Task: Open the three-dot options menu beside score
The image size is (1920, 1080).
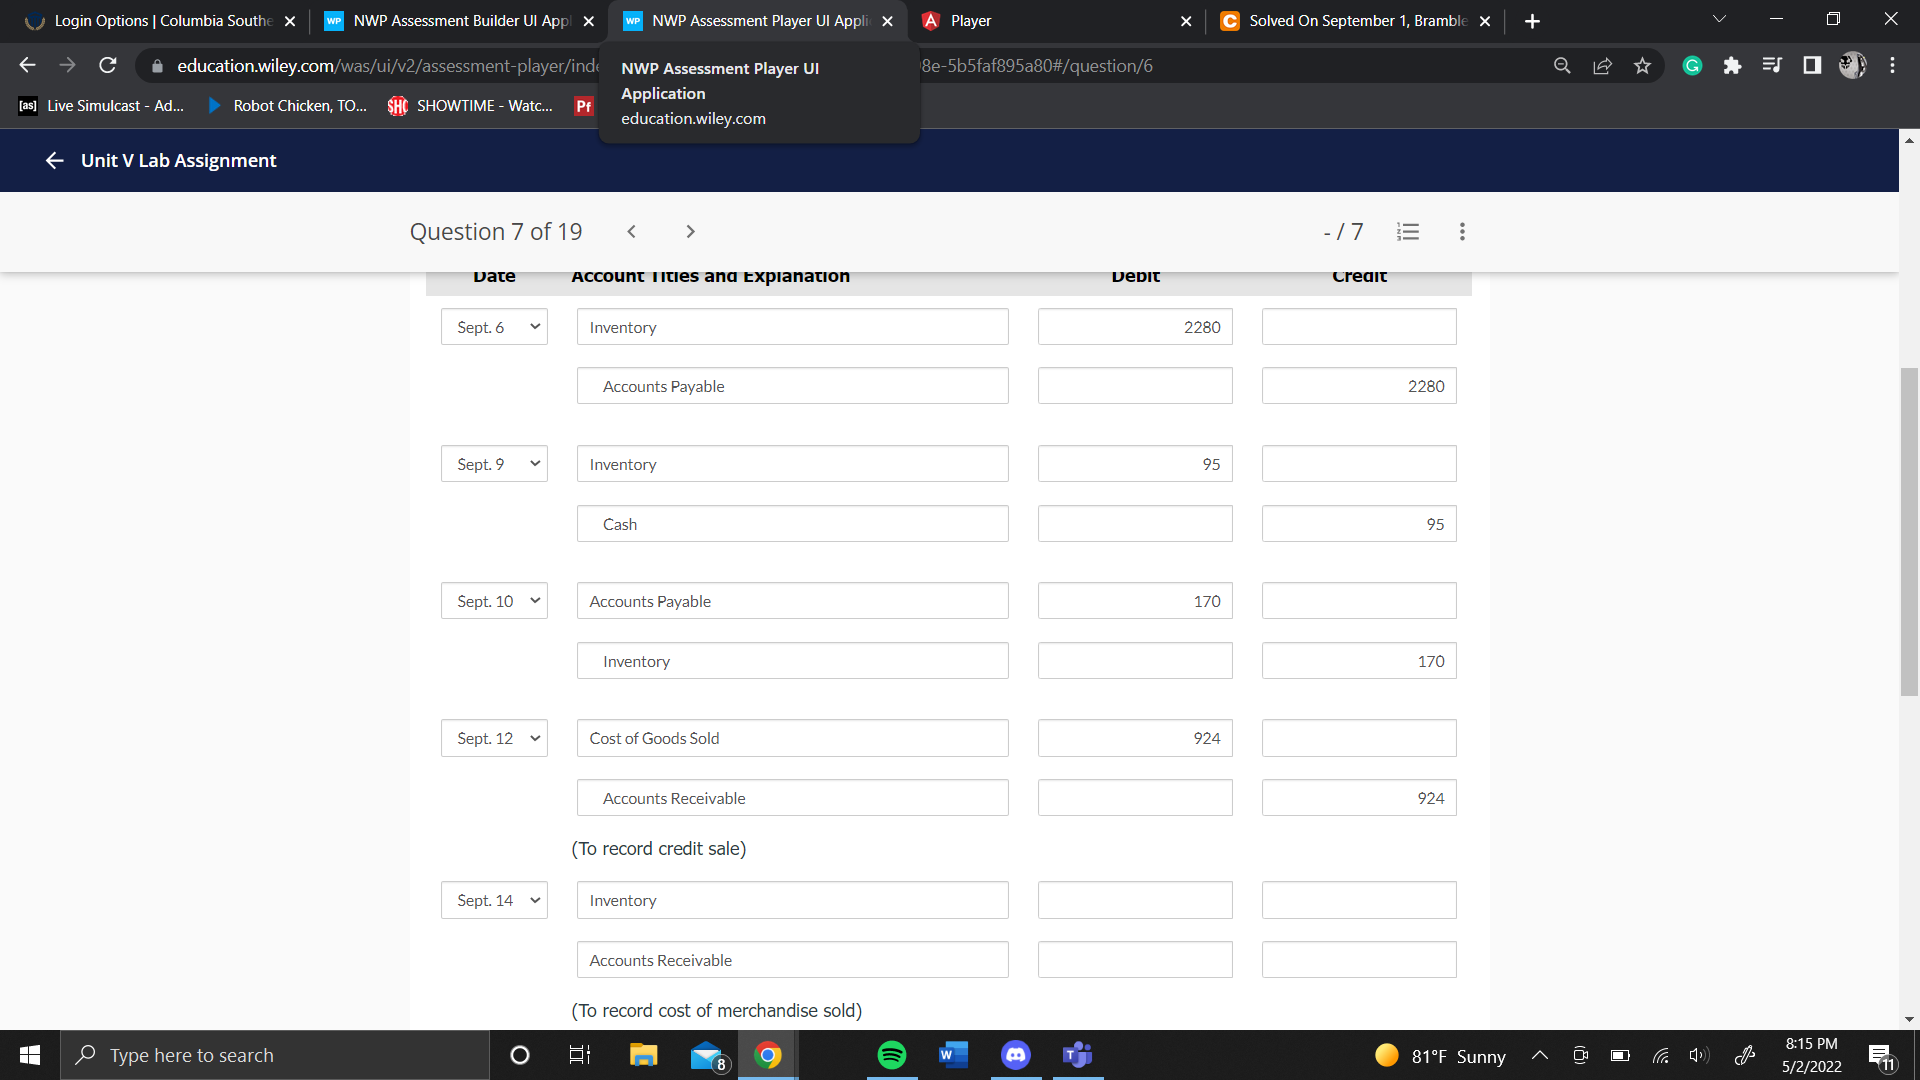Action: pos(1462,232)
